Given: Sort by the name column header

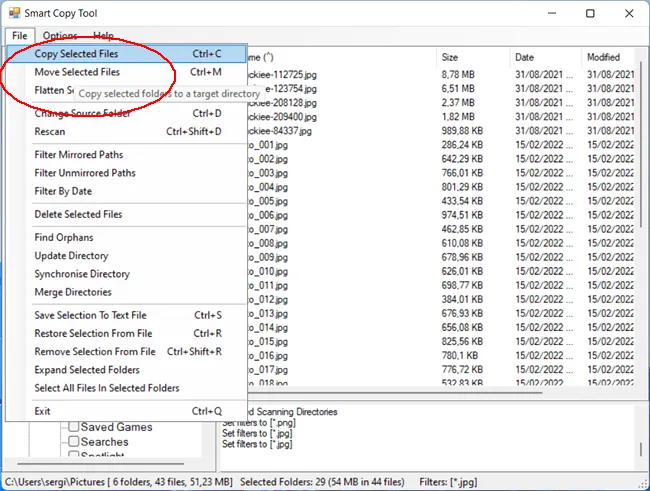Looking at the screenshot, I should [342, 57].
